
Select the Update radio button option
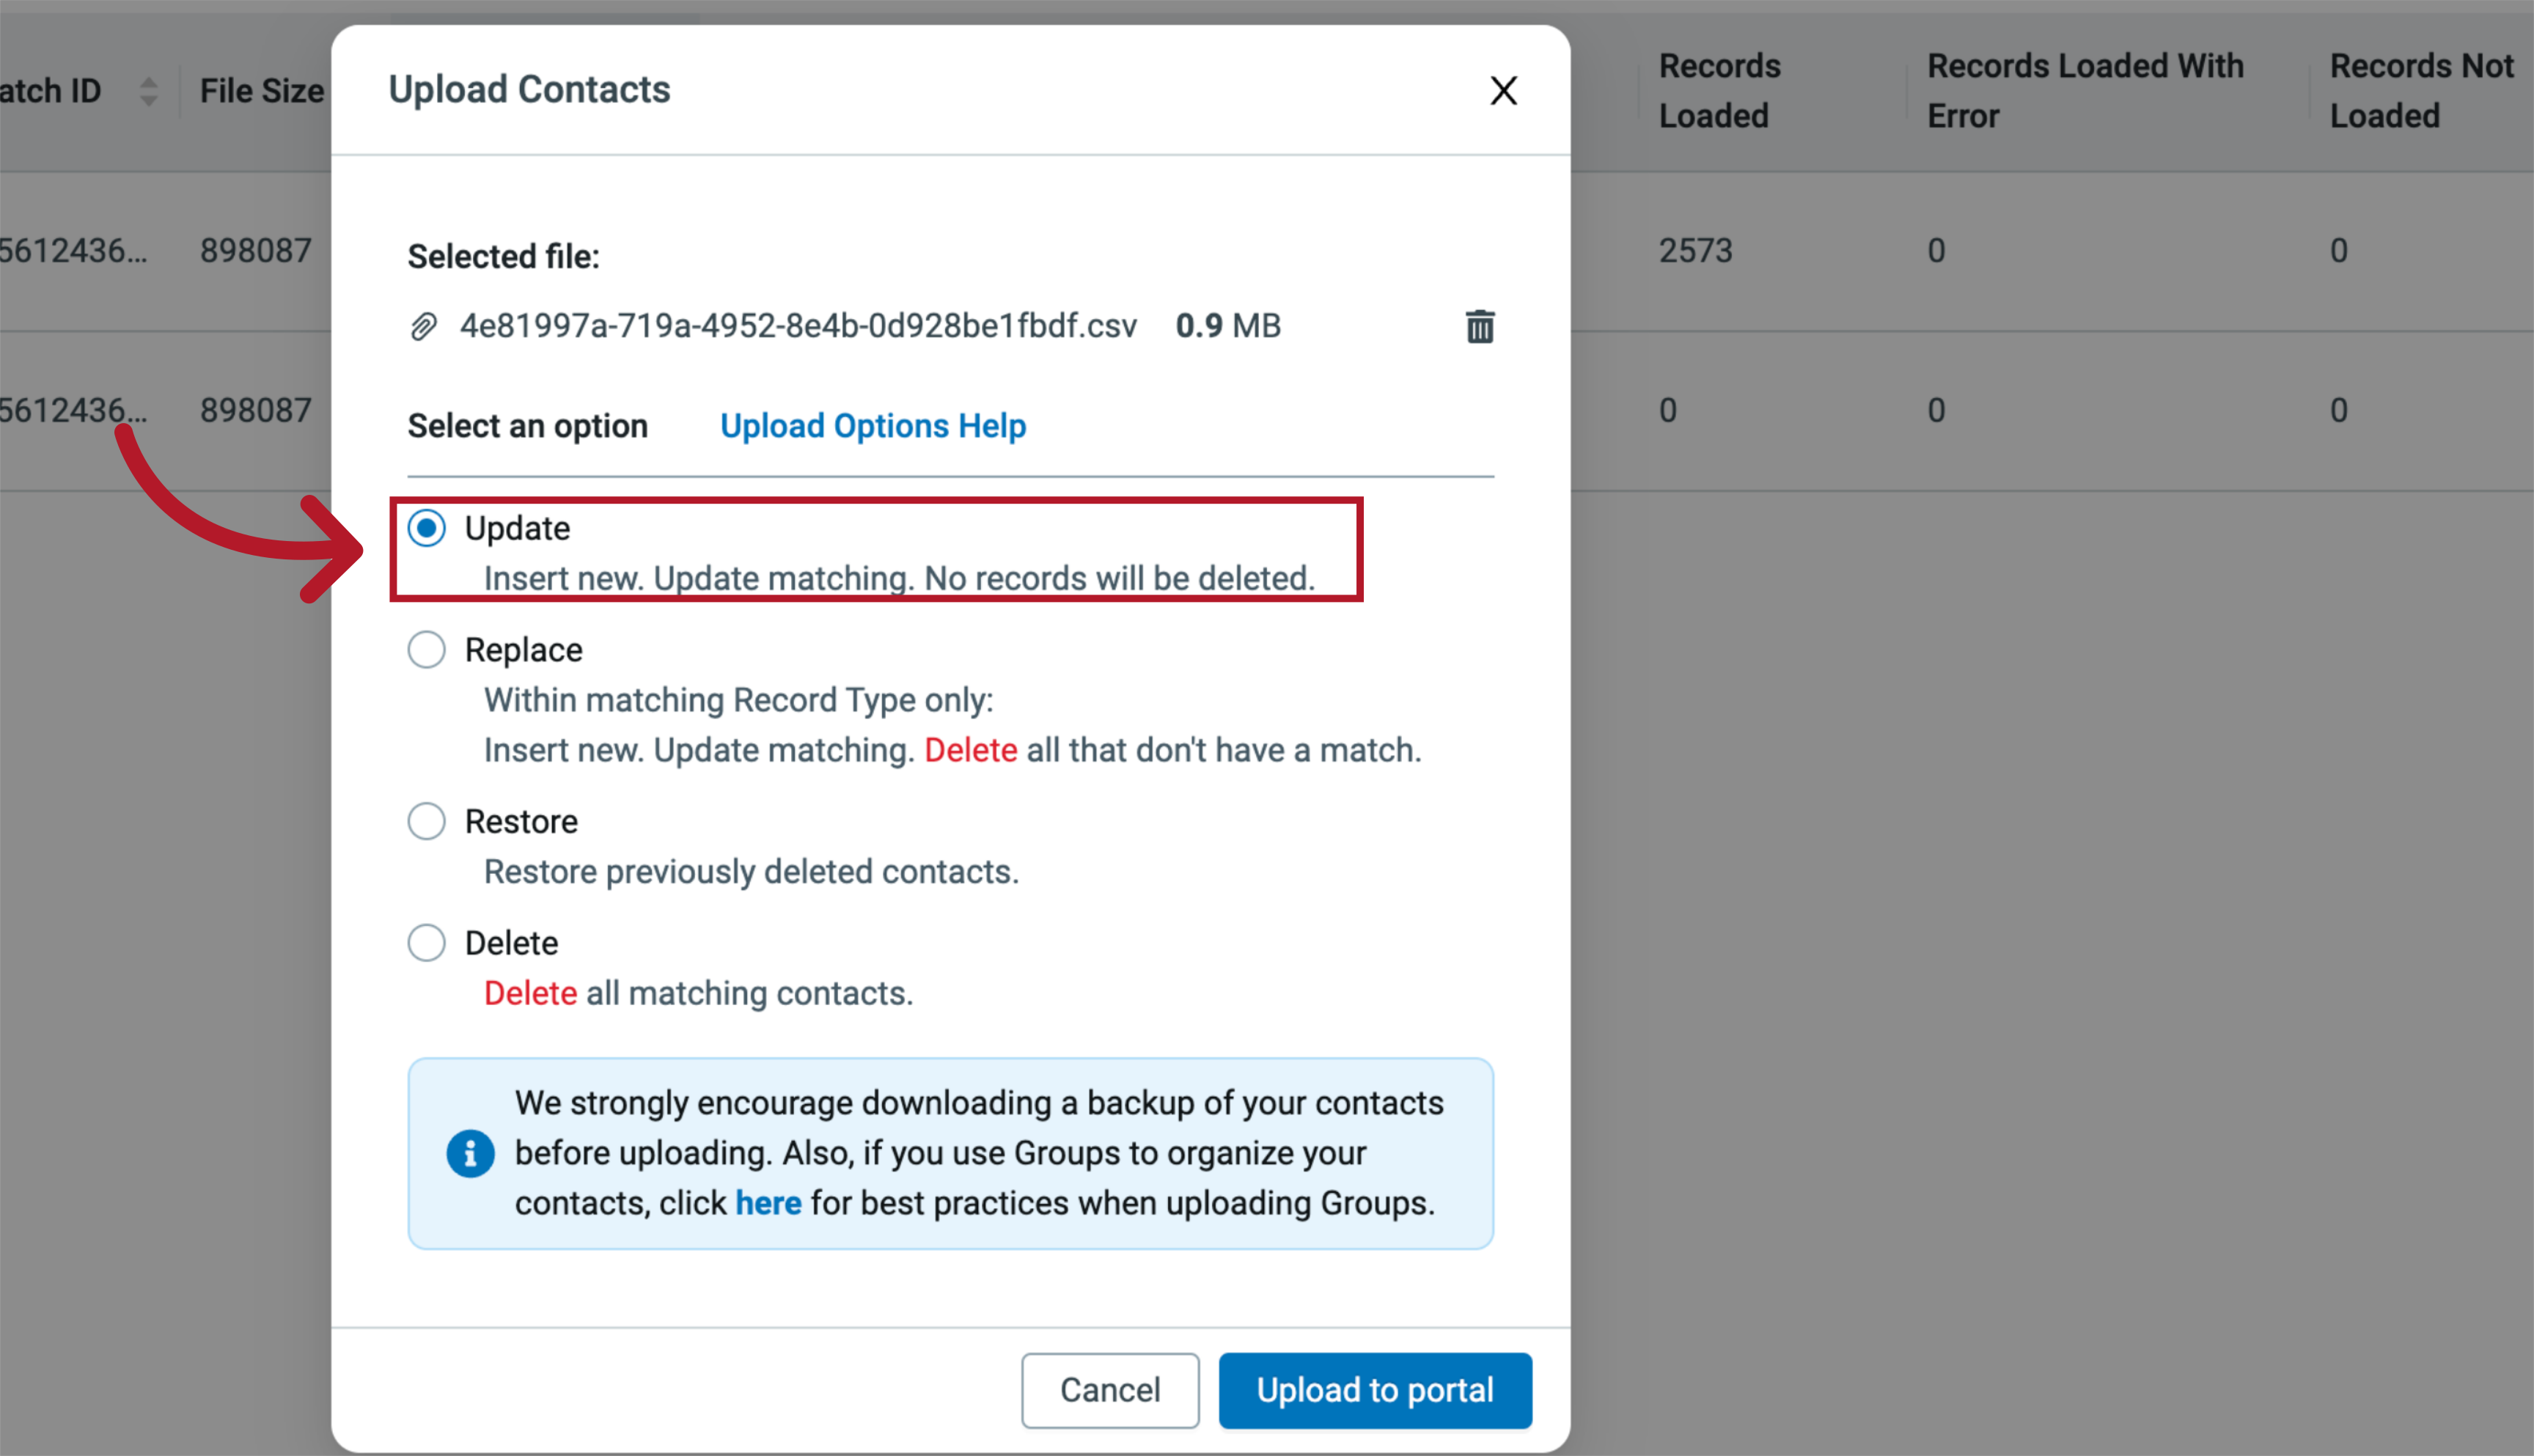(x=427, y=527)
